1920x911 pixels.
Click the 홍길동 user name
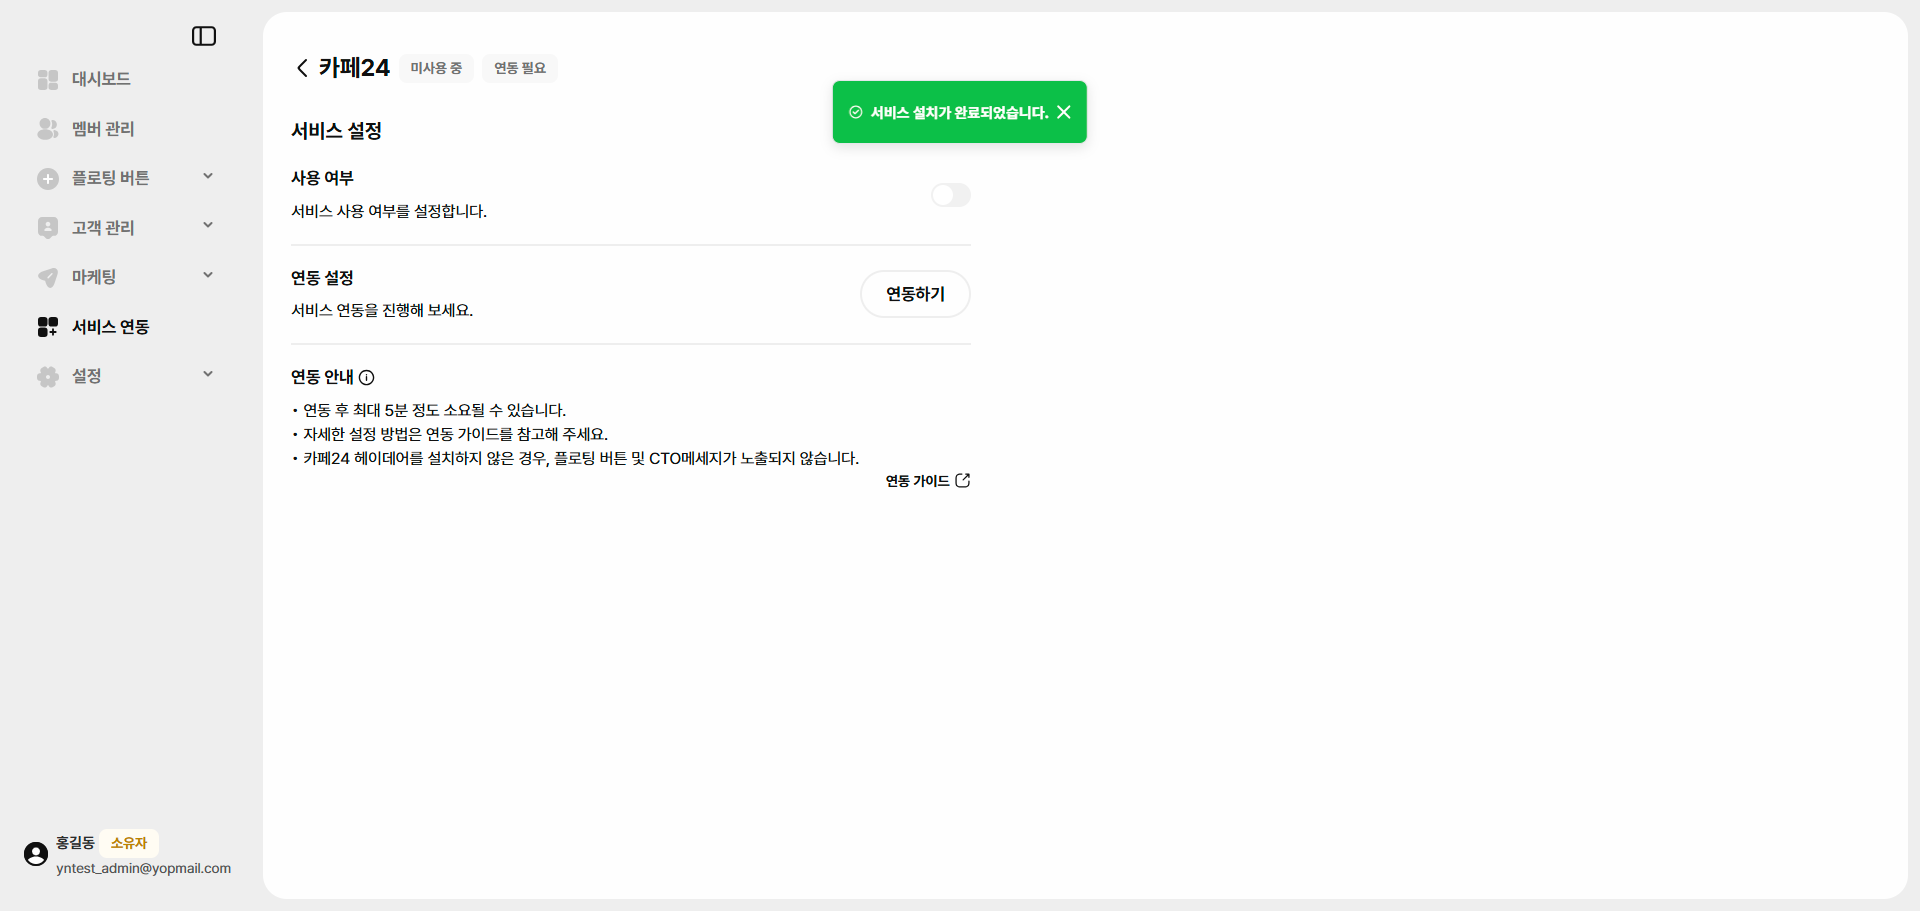point(75,843)
